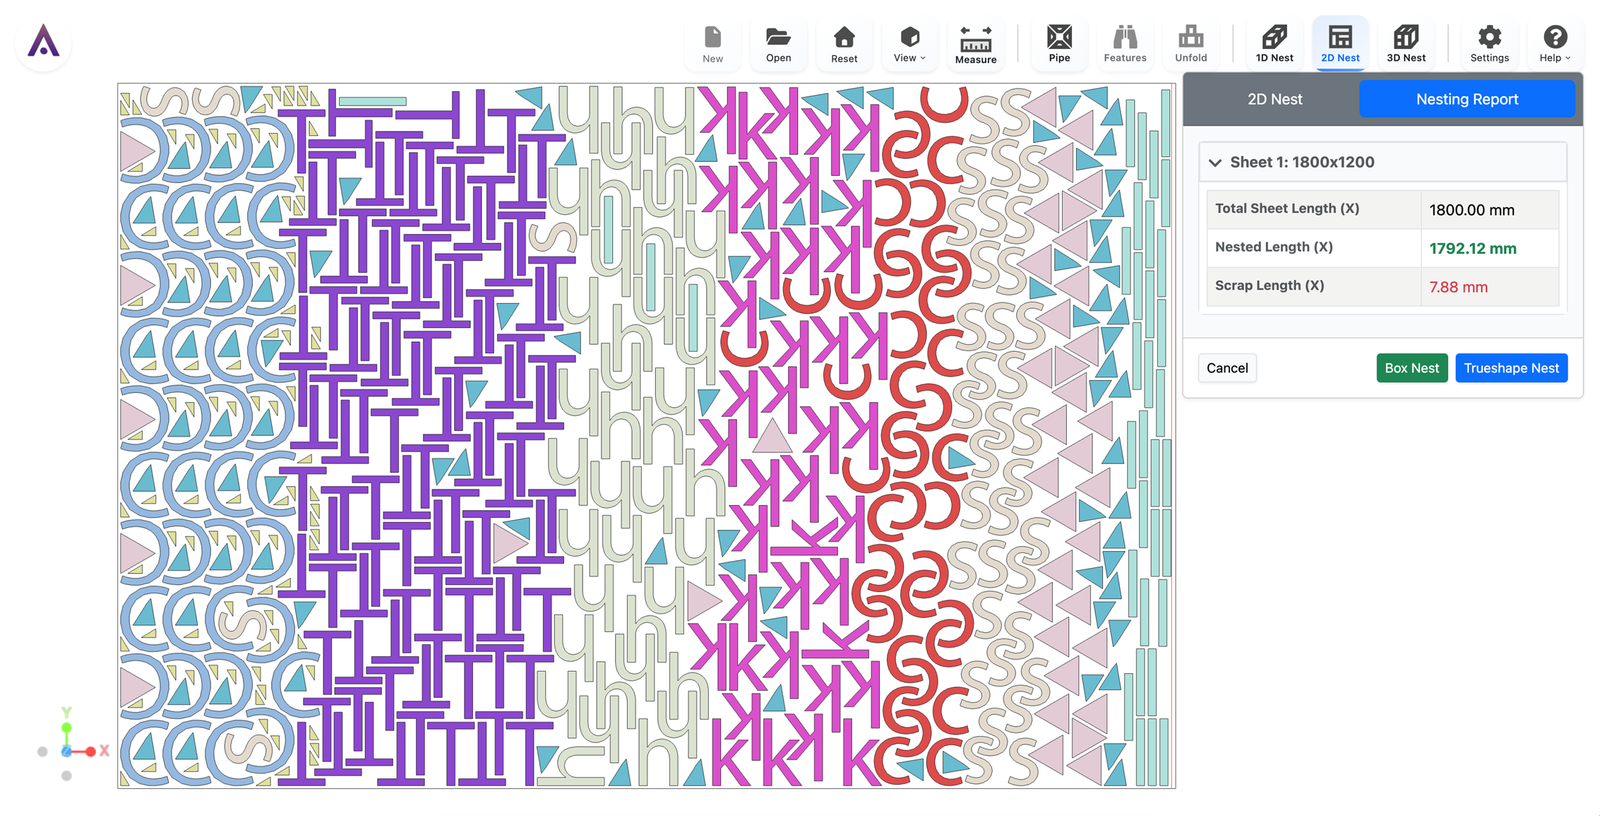The height and width of the screenshot is (816, 1600).
Task: Click the New file toolbar icon
Action: [713, 45]
